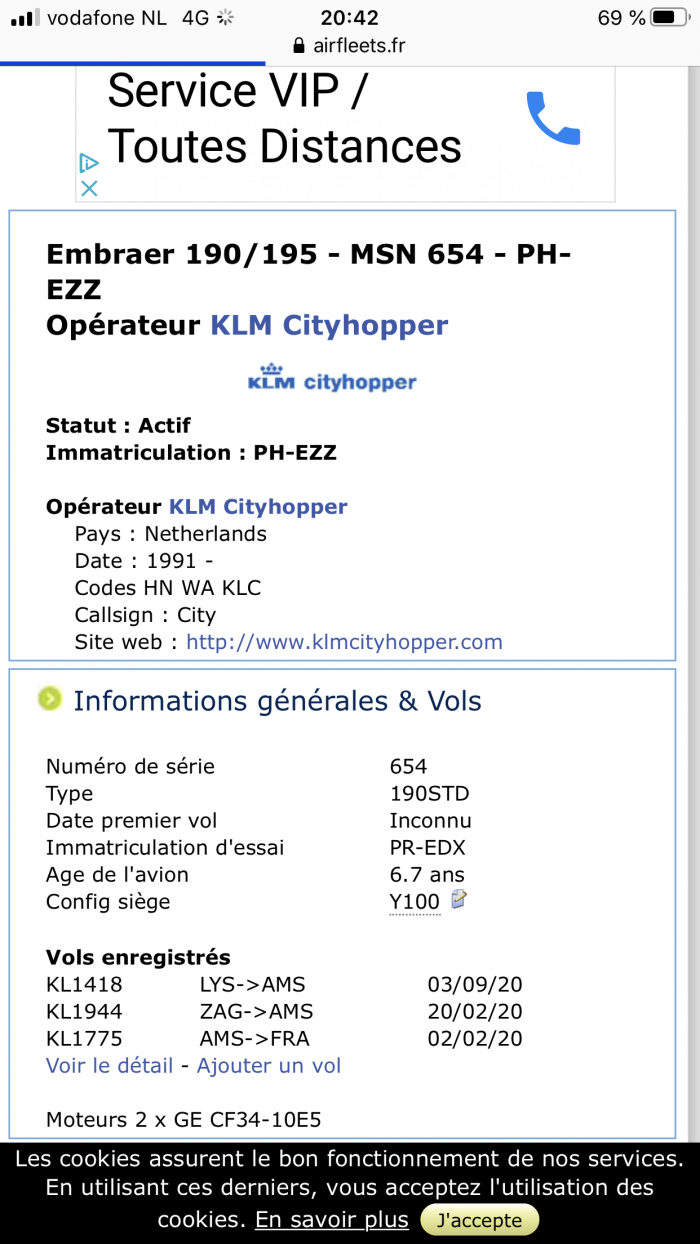Visit http://www.klmcityhopper.com website link

[x=344, y=642]
